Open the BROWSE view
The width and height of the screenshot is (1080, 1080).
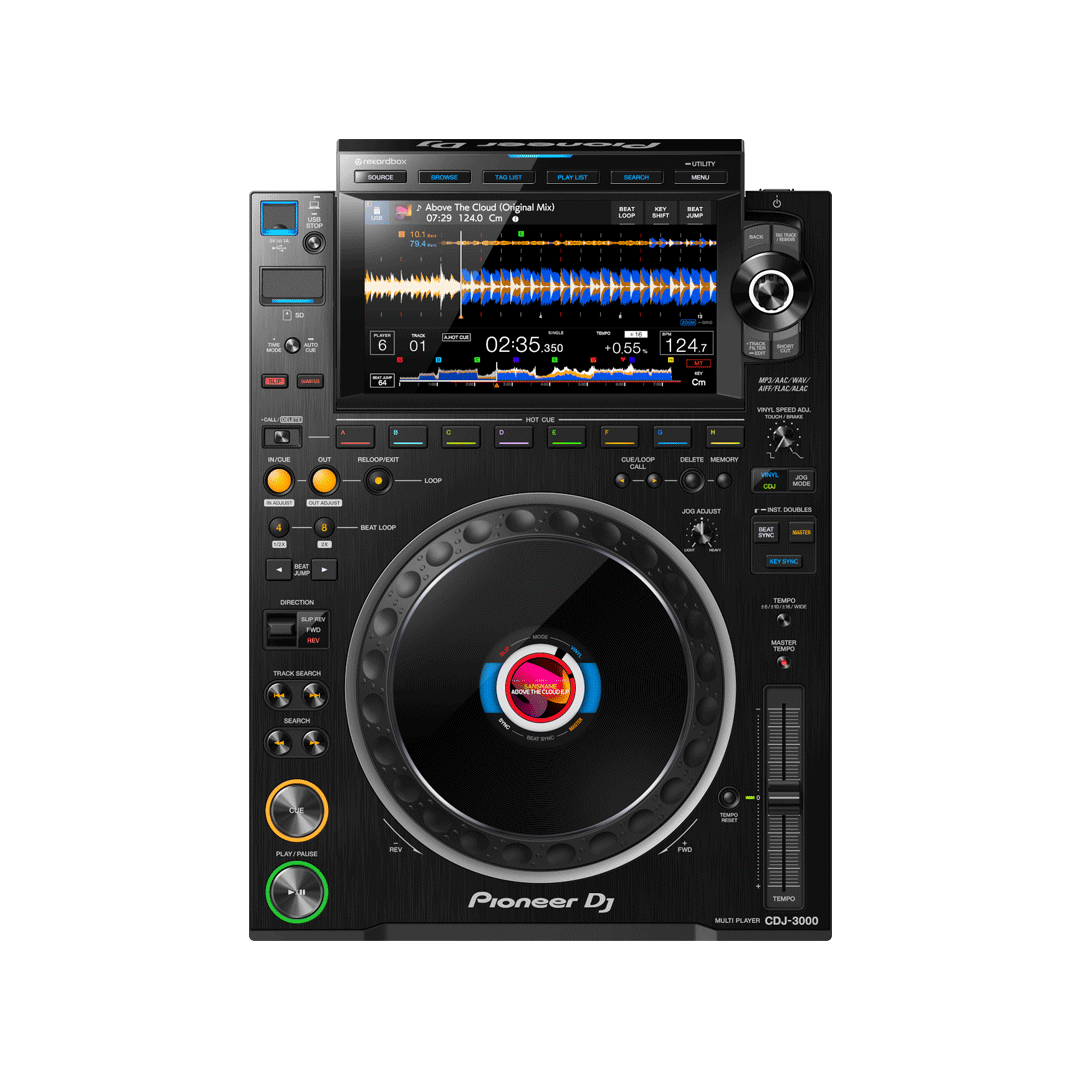click(444, 177)
